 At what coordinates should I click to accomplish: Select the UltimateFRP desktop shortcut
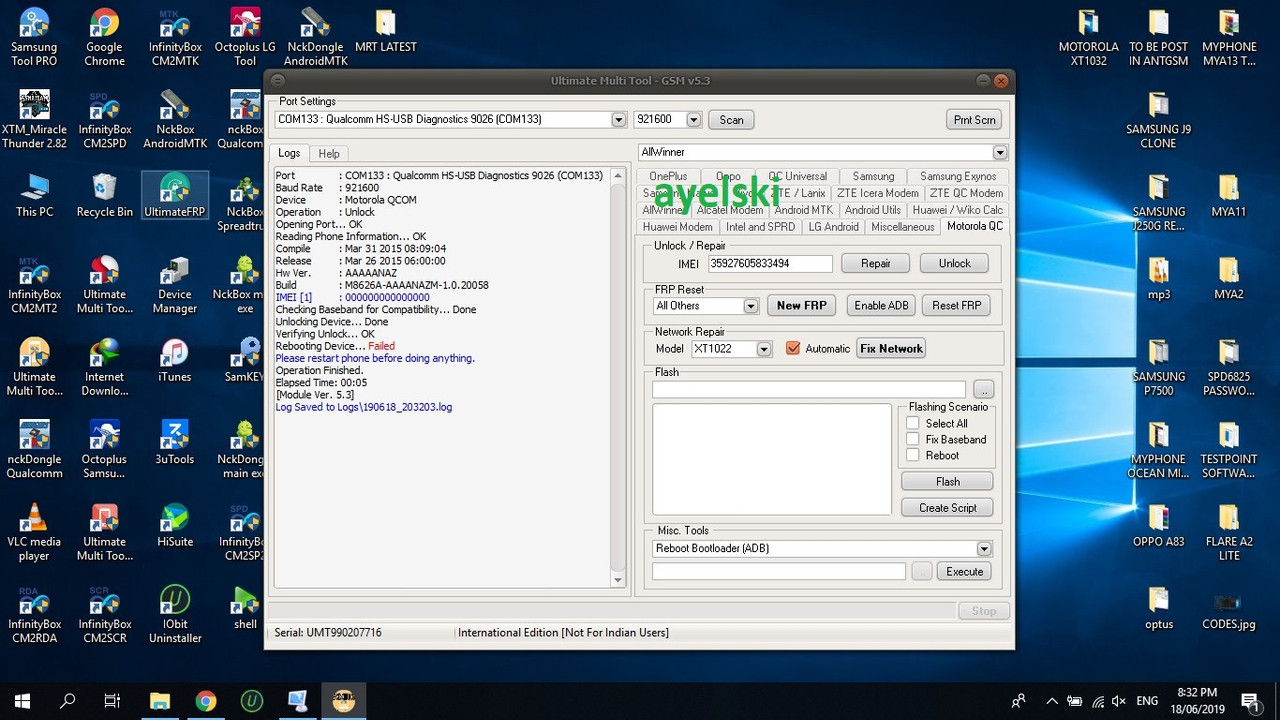[175, 195]
